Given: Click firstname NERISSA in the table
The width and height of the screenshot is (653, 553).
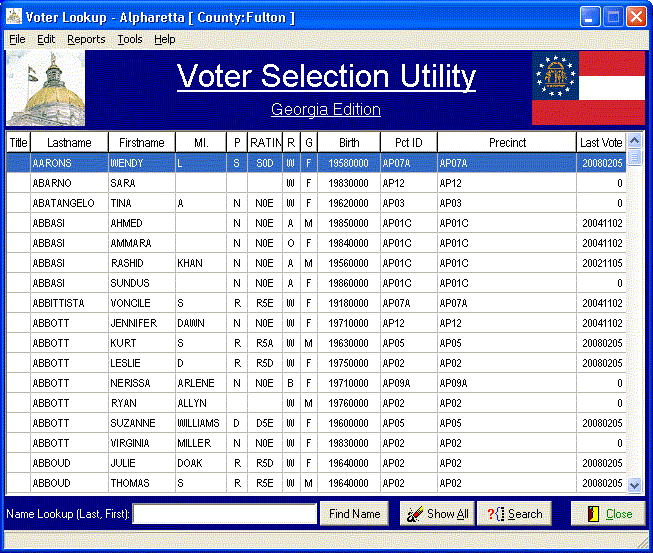Looking at the screenshot, I should tap(142, 383).
